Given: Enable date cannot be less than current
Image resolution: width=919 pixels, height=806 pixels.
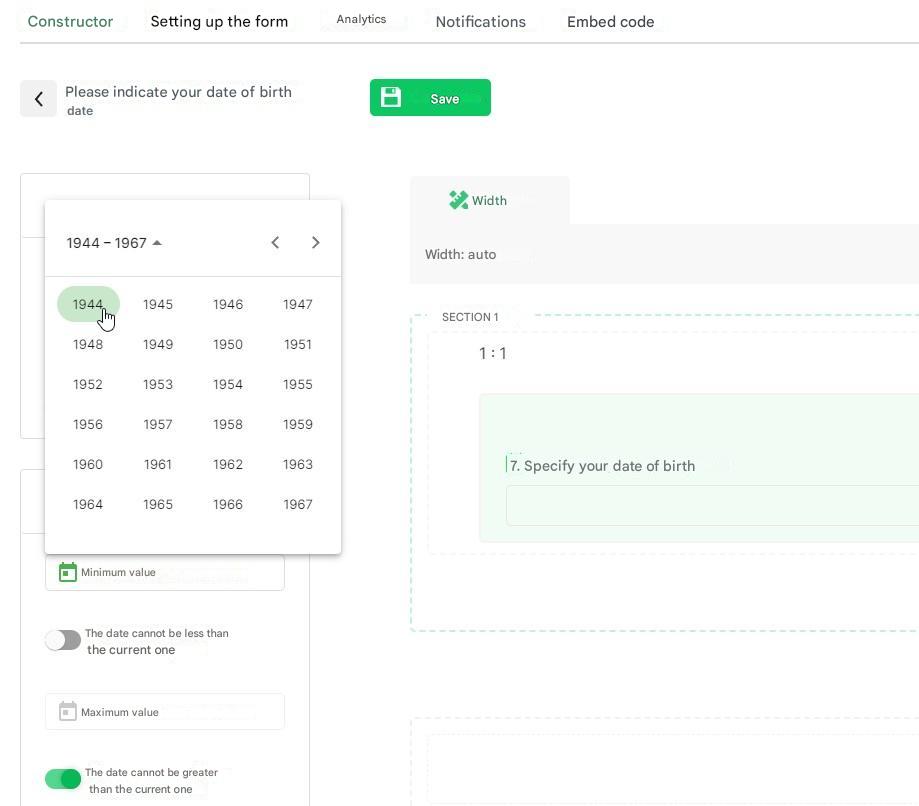Looking at the screenshot, I should pyautogui.click(x=63, y=641).
